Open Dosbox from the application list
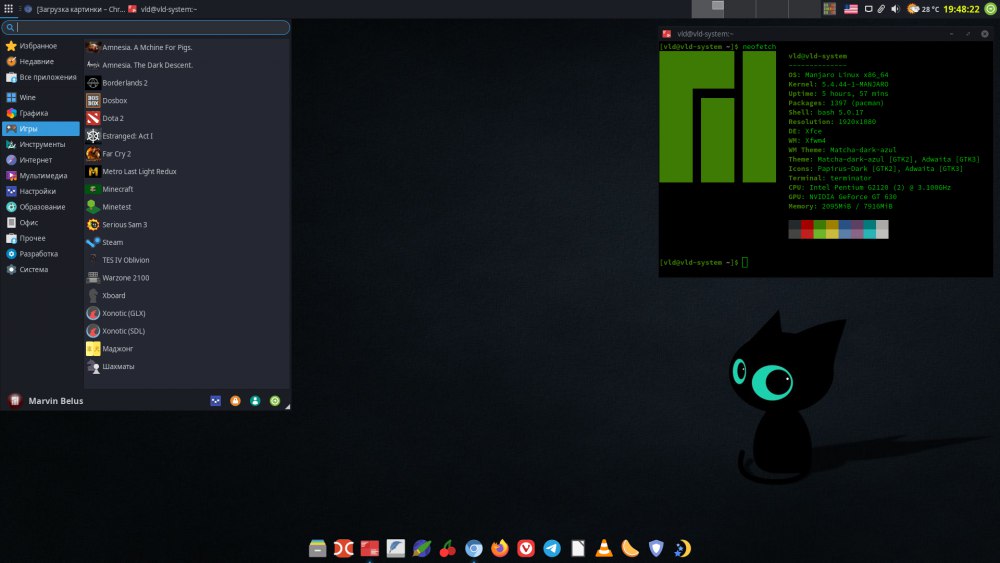 point(187,100)
